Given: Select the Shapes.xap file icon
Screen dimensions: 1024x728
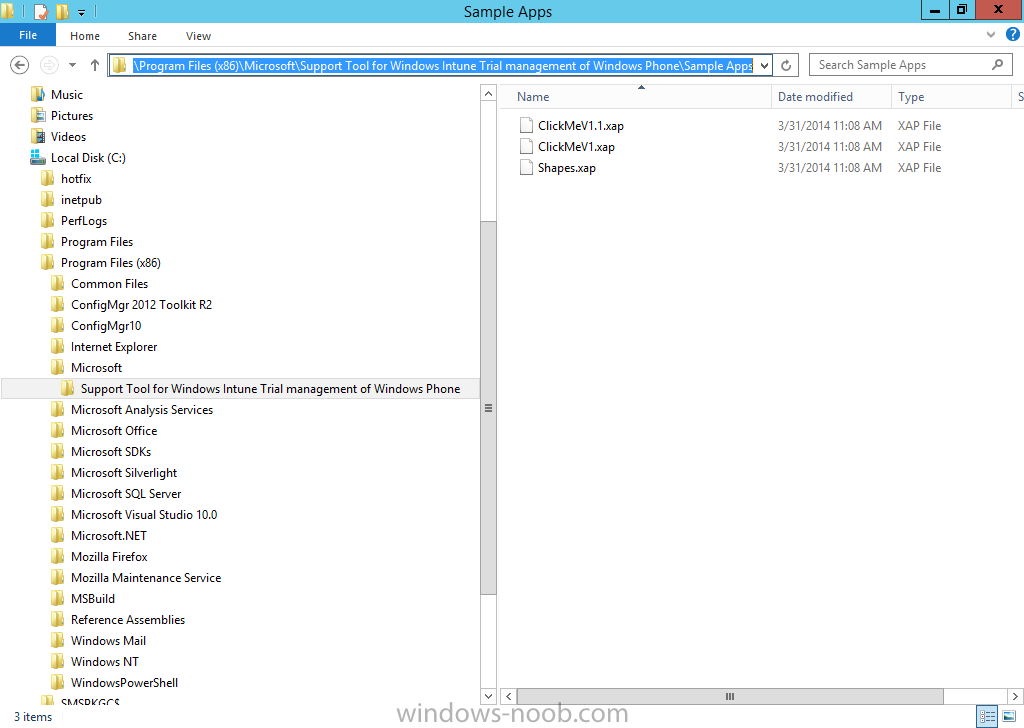Looking at the screenshot, I should tap(526, 168).
